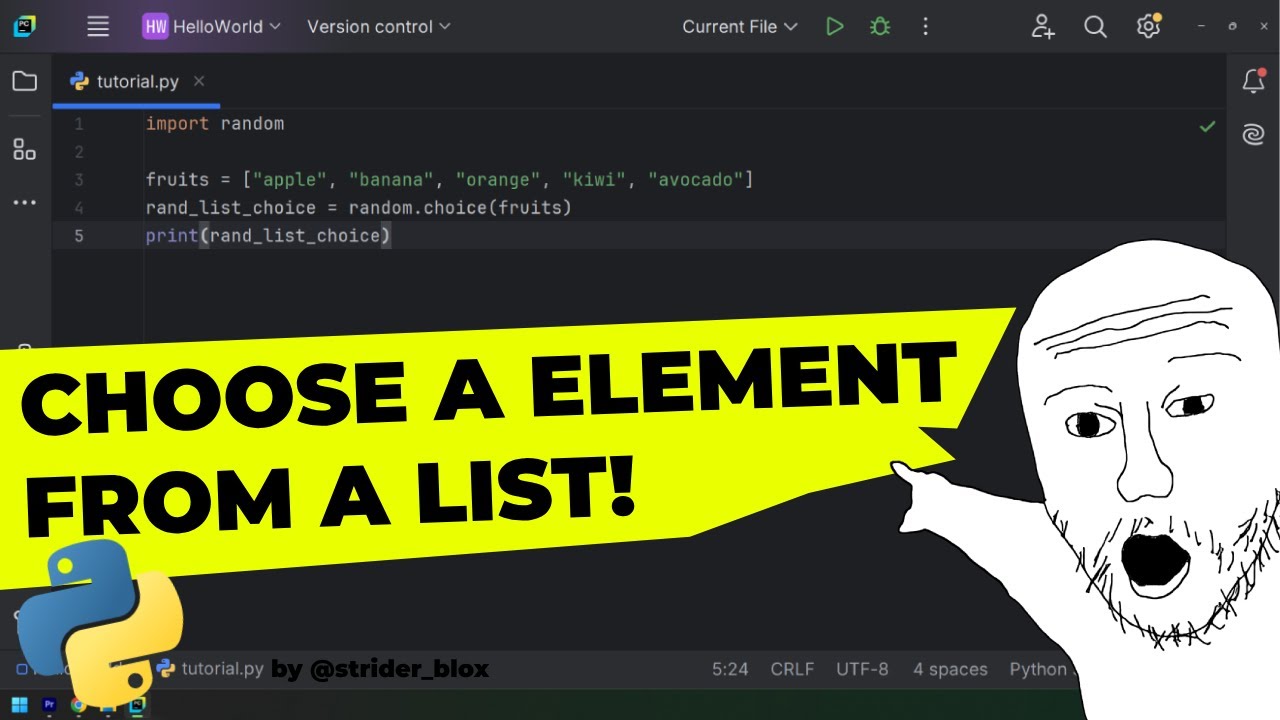Open Search Everywhere magnifier
Viewport: 1280px width, 720px height.
coord(1096,27)
